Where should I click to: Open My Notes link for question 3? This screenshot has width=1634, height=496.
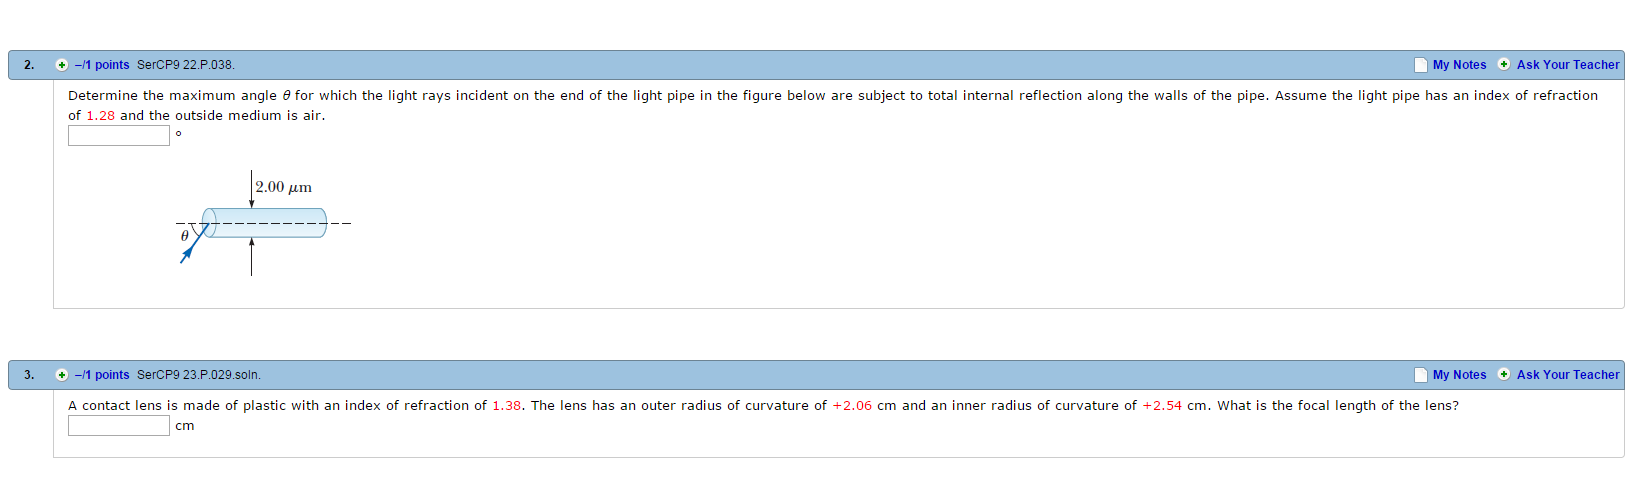coord(1459,375)
